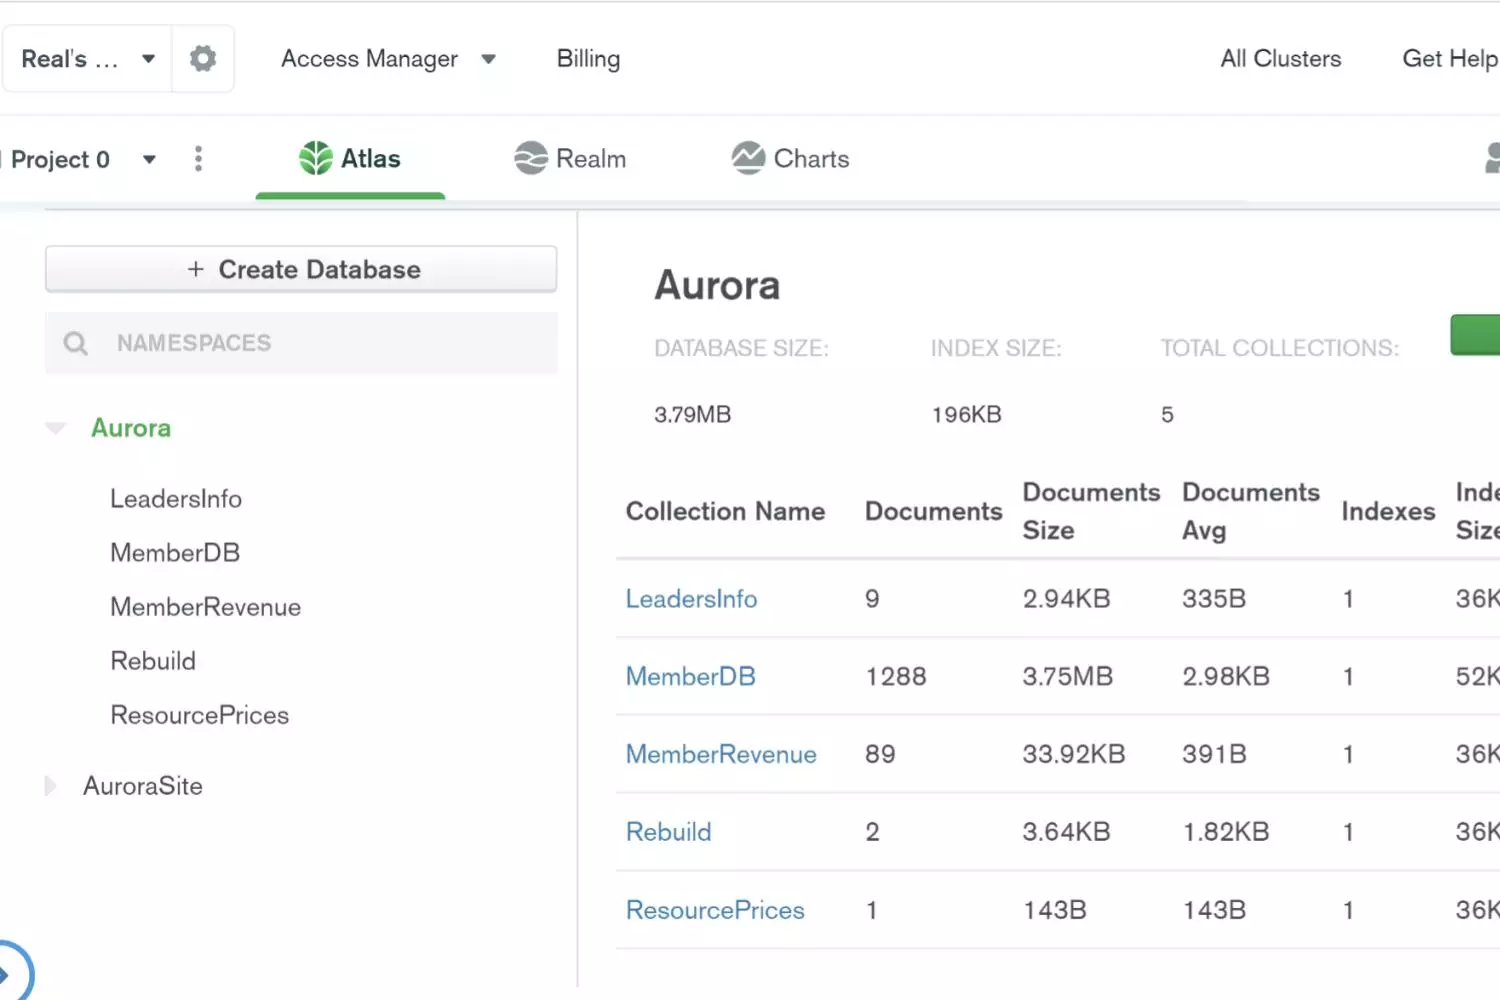Click the 196KB index size value

[966, 415]
